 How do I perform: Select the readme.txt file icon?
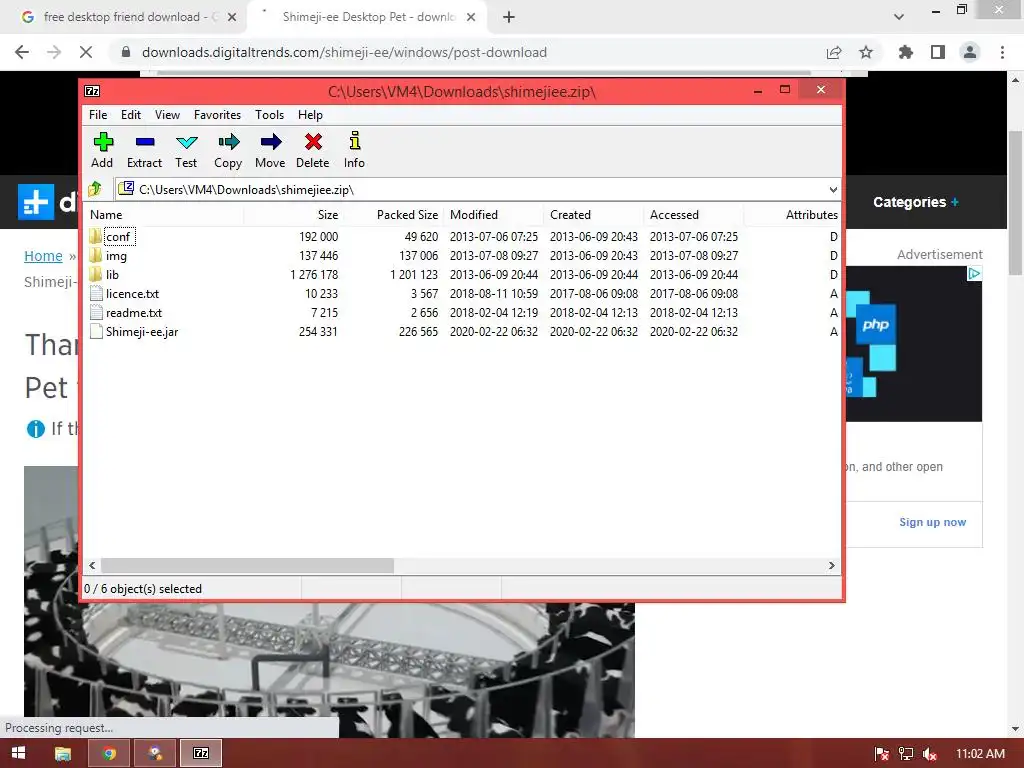(x=96, y=312)
